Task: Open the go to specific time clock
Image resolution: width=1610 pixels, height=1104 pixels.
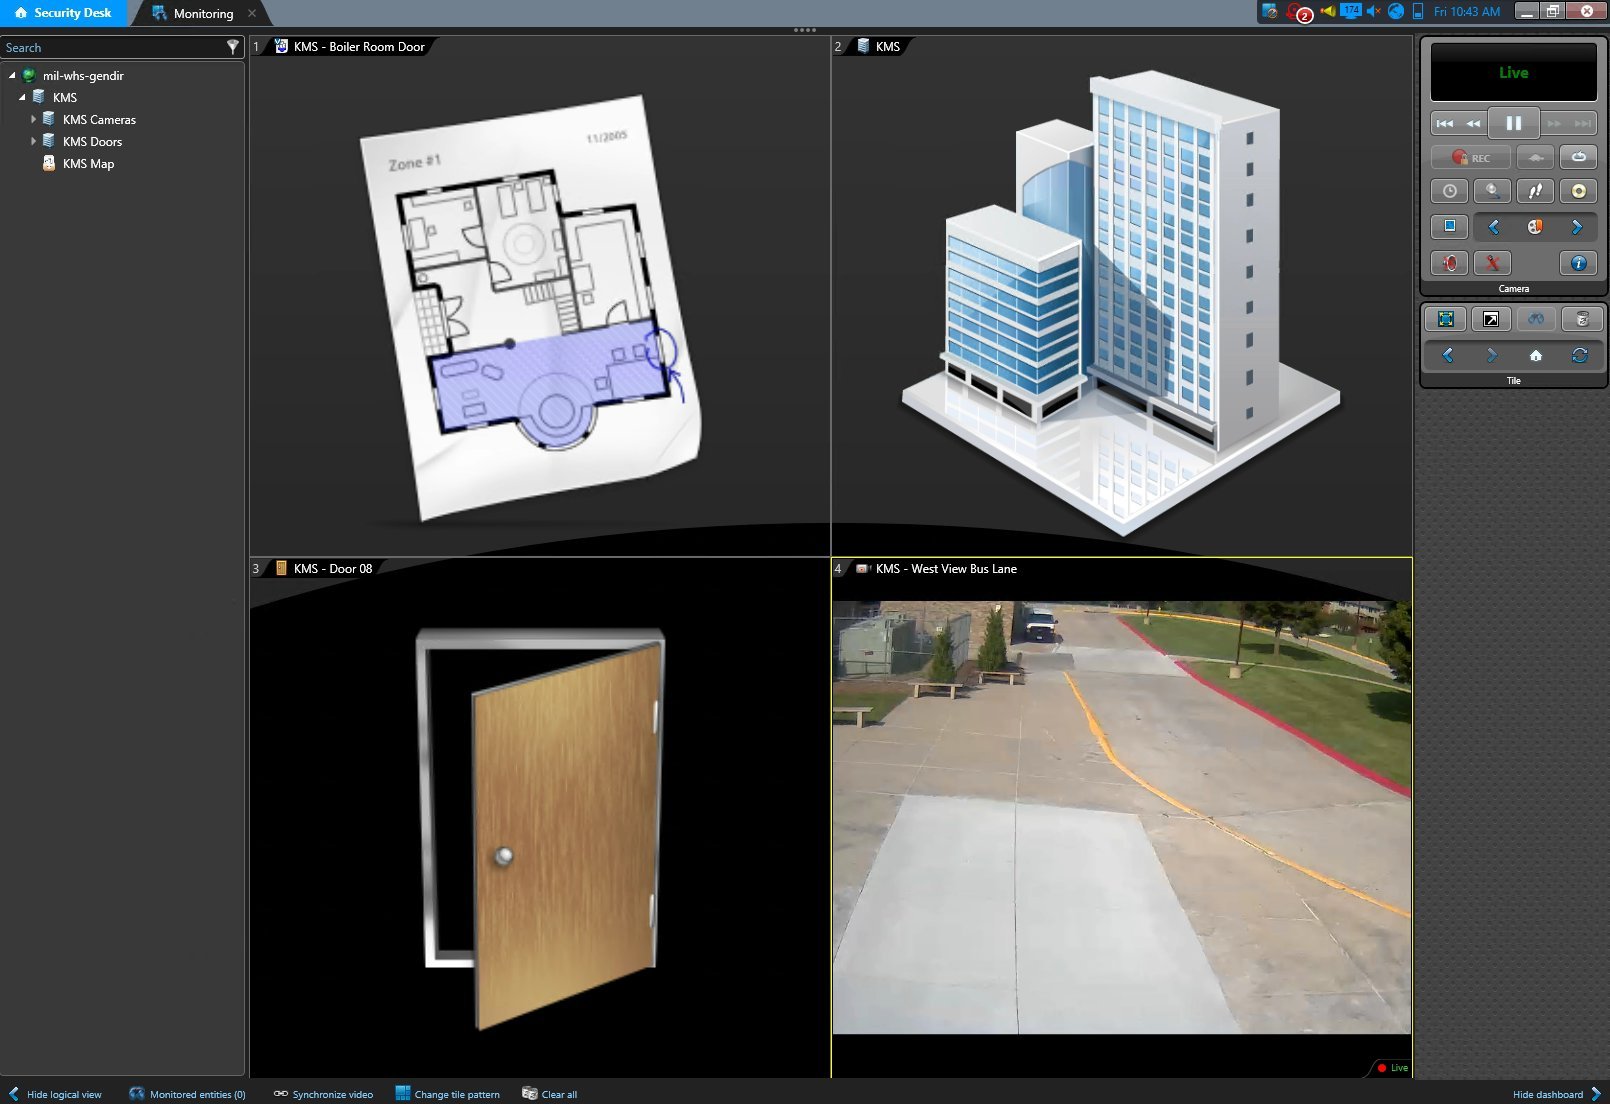Action: [x=1450, y=191]
